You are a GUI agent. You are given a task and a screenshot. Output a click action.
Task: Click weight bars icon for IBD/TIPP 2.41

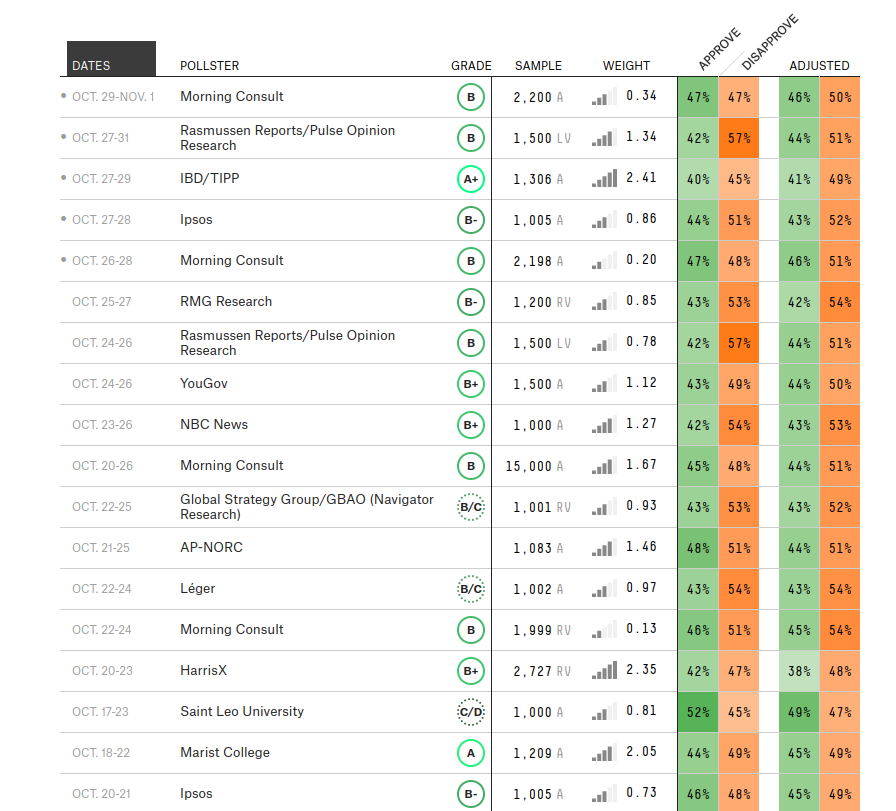coord(605,178)
